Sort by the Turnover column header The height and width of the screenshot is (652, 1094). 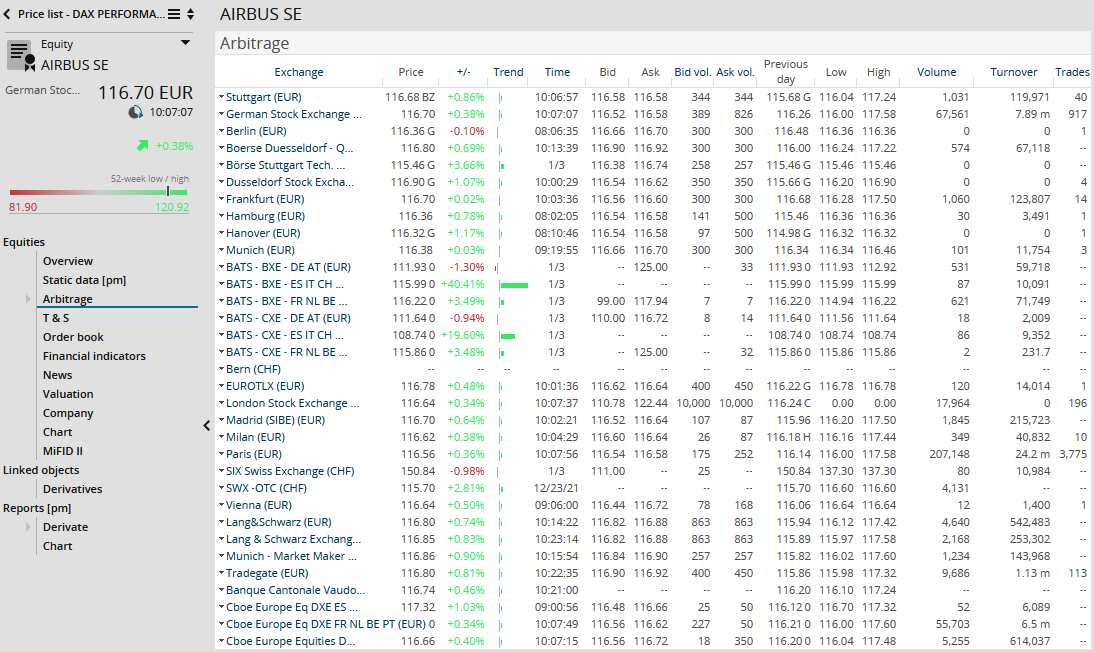[x=1014, y=72]
